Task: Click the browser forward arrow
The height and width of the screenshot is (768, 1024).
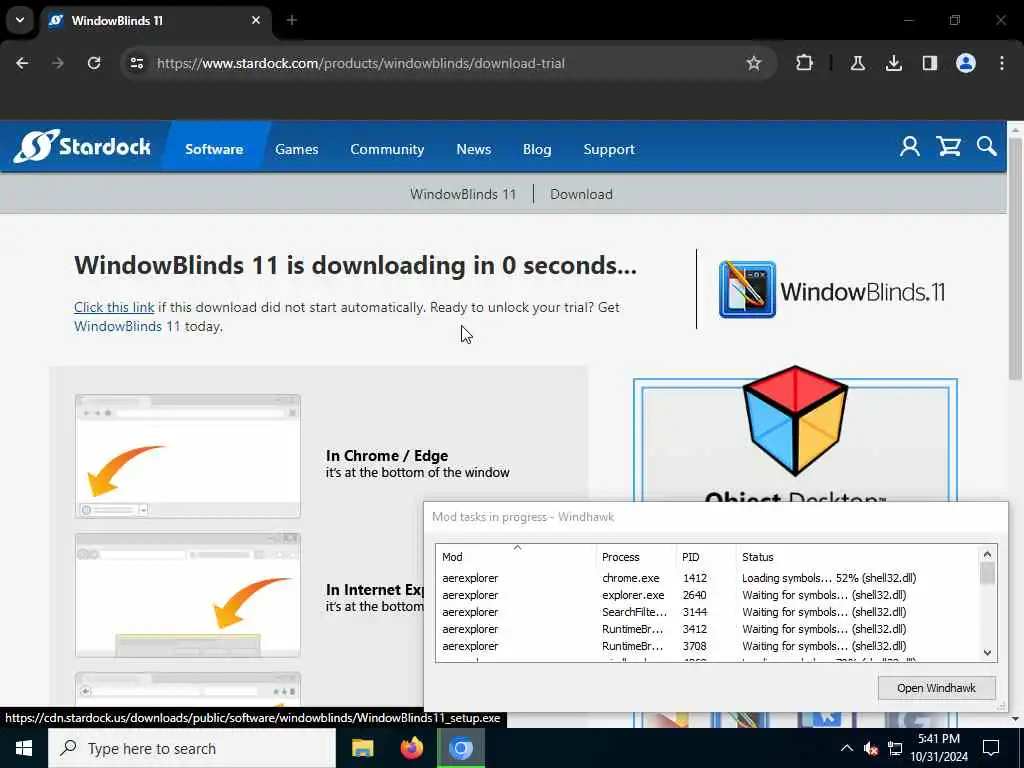Action: click(58, 63)
